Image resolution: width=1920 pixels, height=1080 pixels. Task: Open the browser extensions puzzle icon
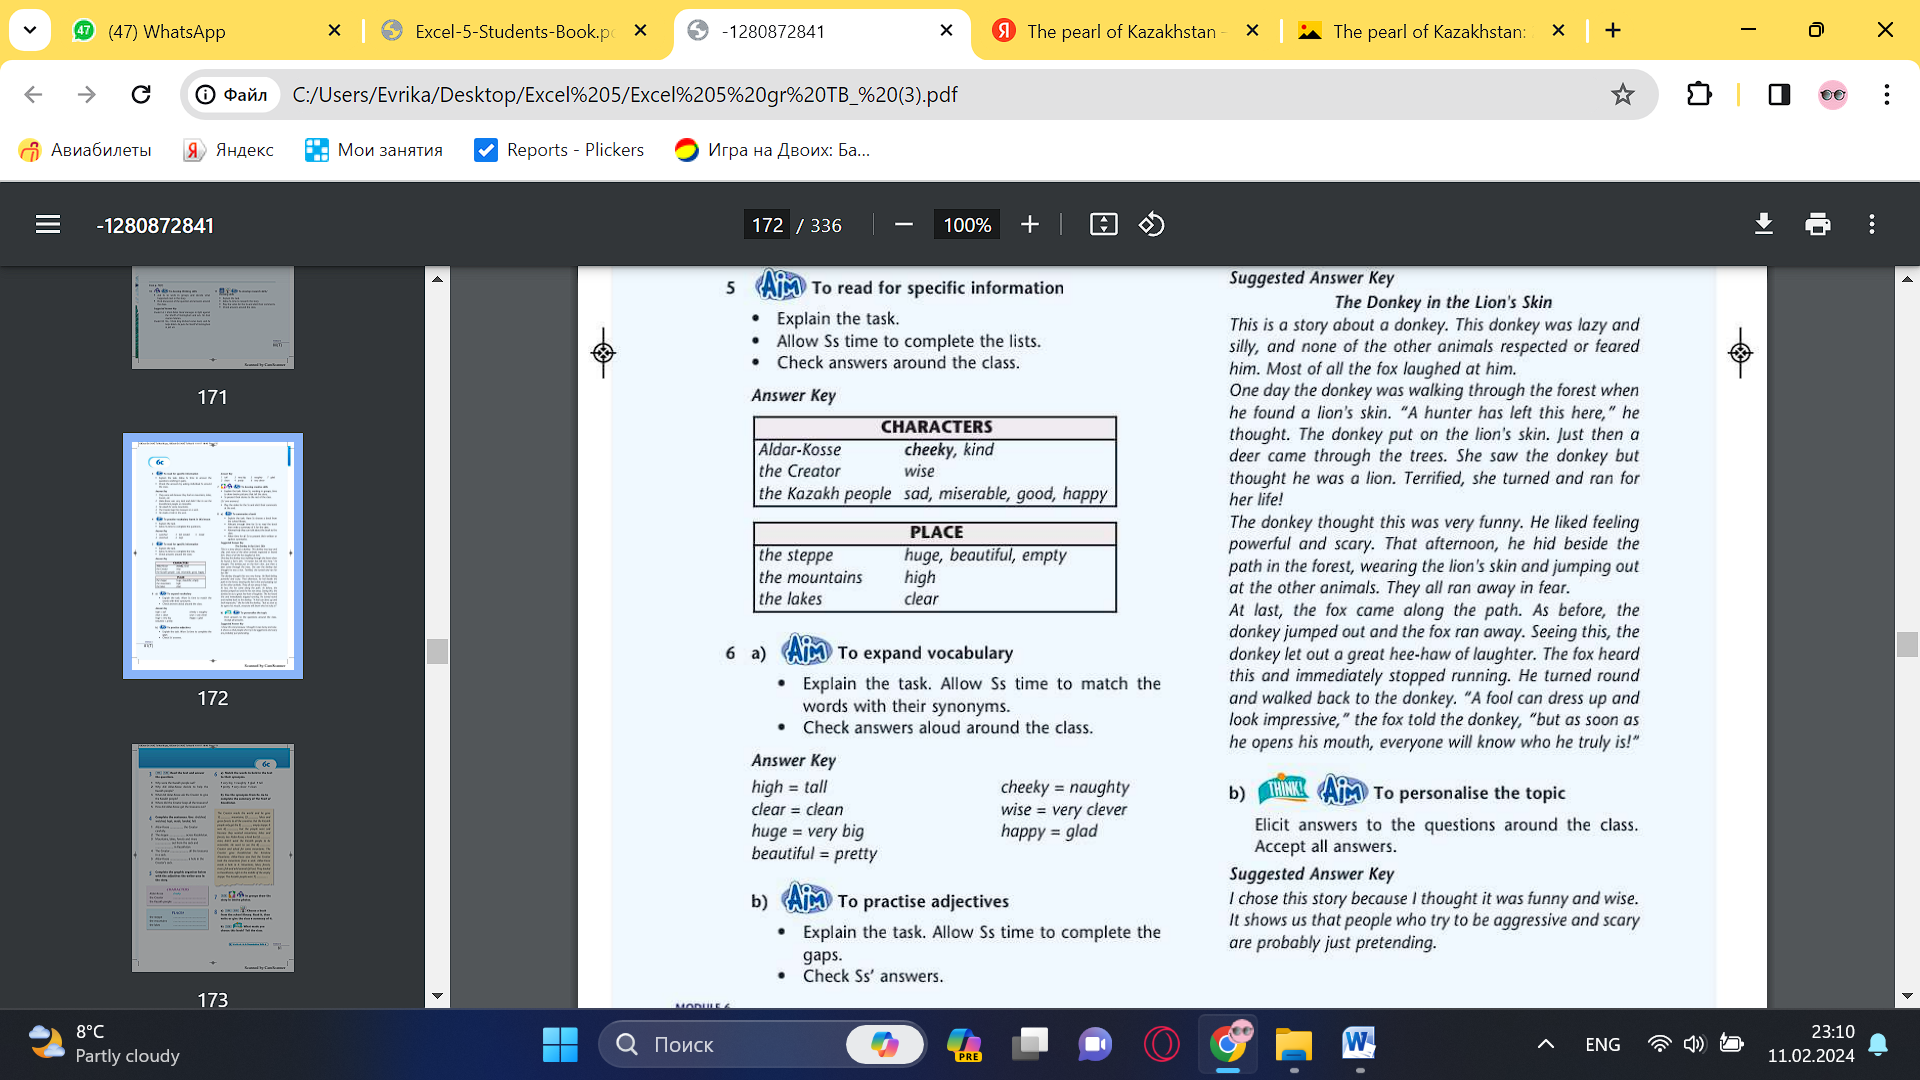1699,95
